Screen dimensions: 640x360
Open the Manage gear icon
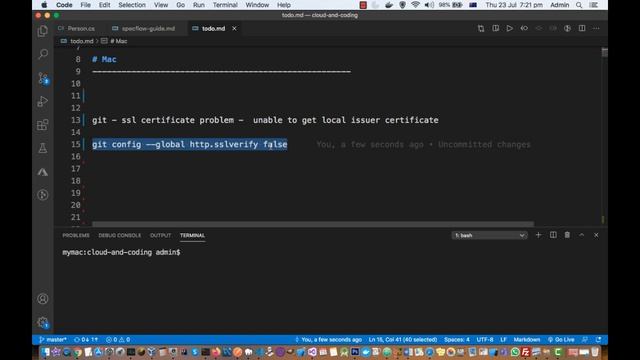[x=43, y=322]
